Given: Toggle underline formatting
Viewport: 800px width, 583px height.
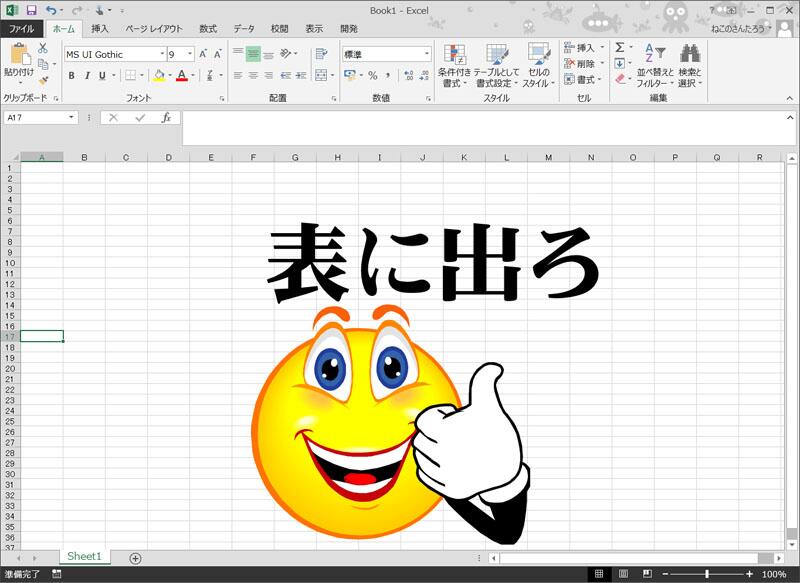Looking at the screenshot, I should 100,74.
